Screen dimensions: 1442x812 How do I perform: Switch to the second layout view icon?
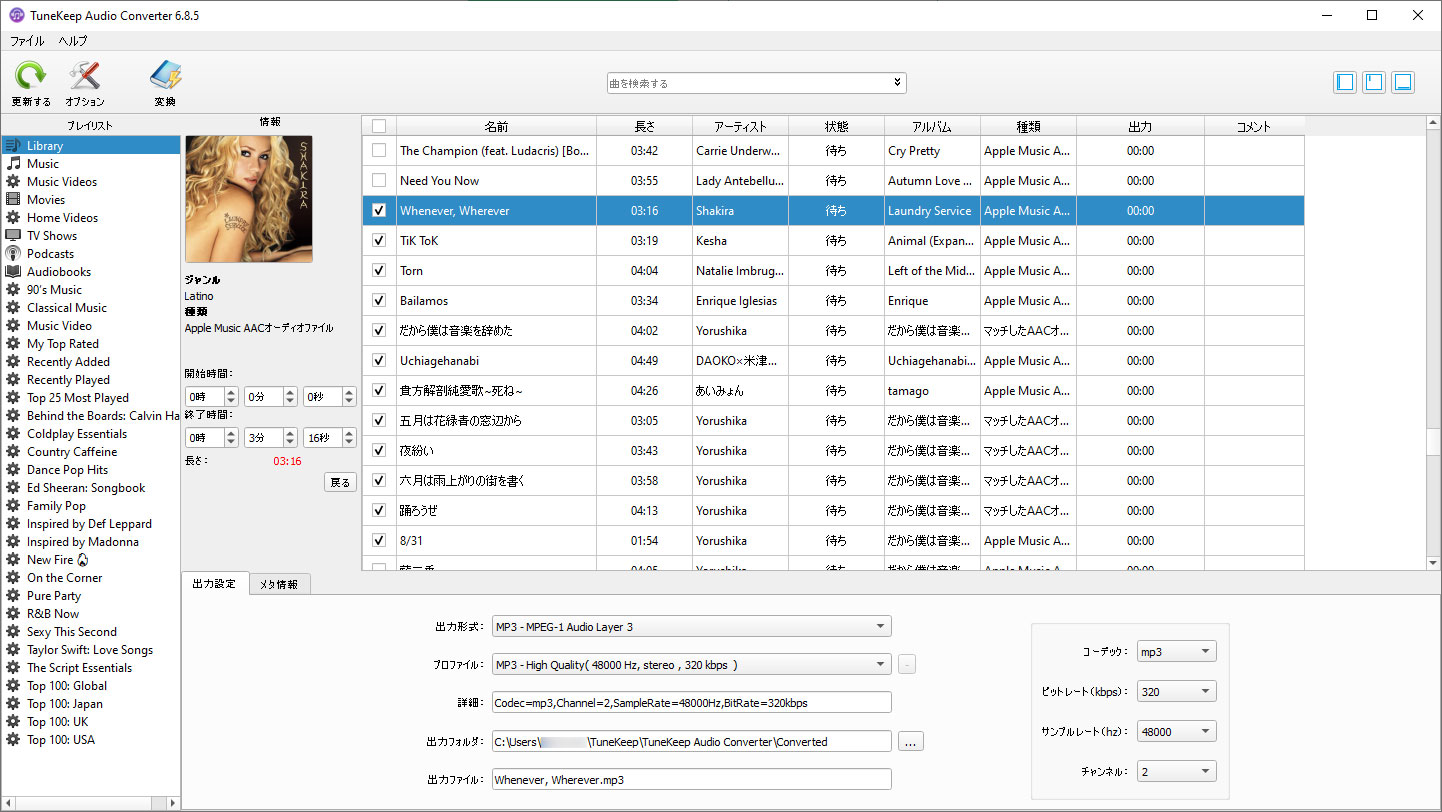pyautogui.click(x=1374, y=82)
